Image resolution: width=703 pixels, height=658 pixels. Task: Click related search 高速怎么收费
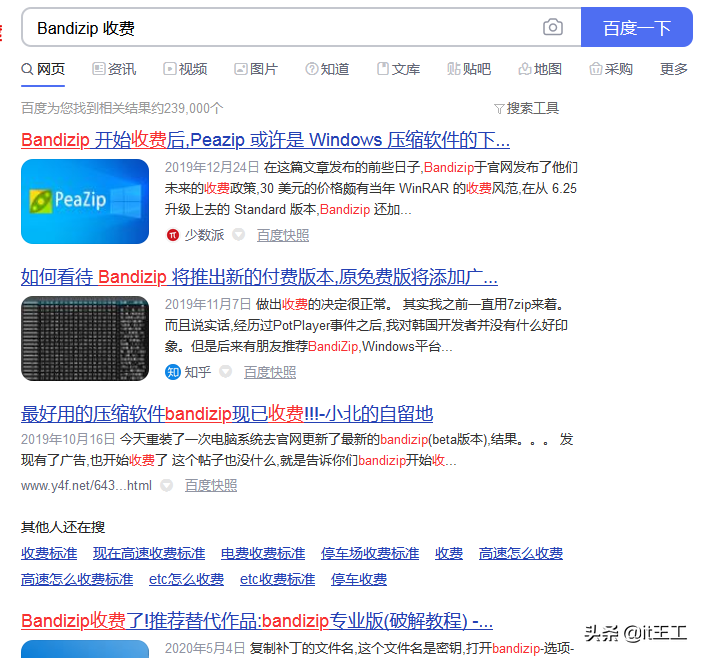point(521,554)
